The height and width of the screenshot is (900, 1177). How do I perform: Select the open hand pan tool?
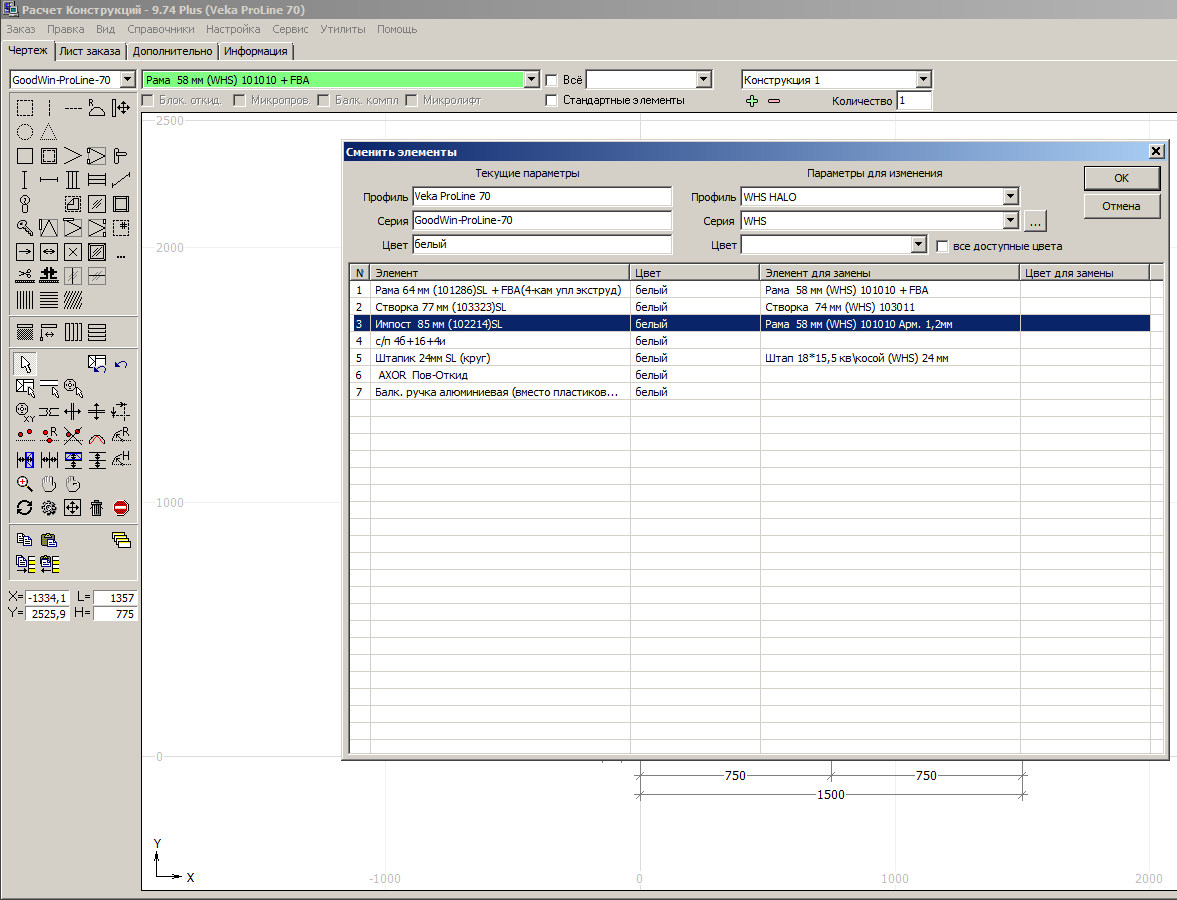point(49,483)
